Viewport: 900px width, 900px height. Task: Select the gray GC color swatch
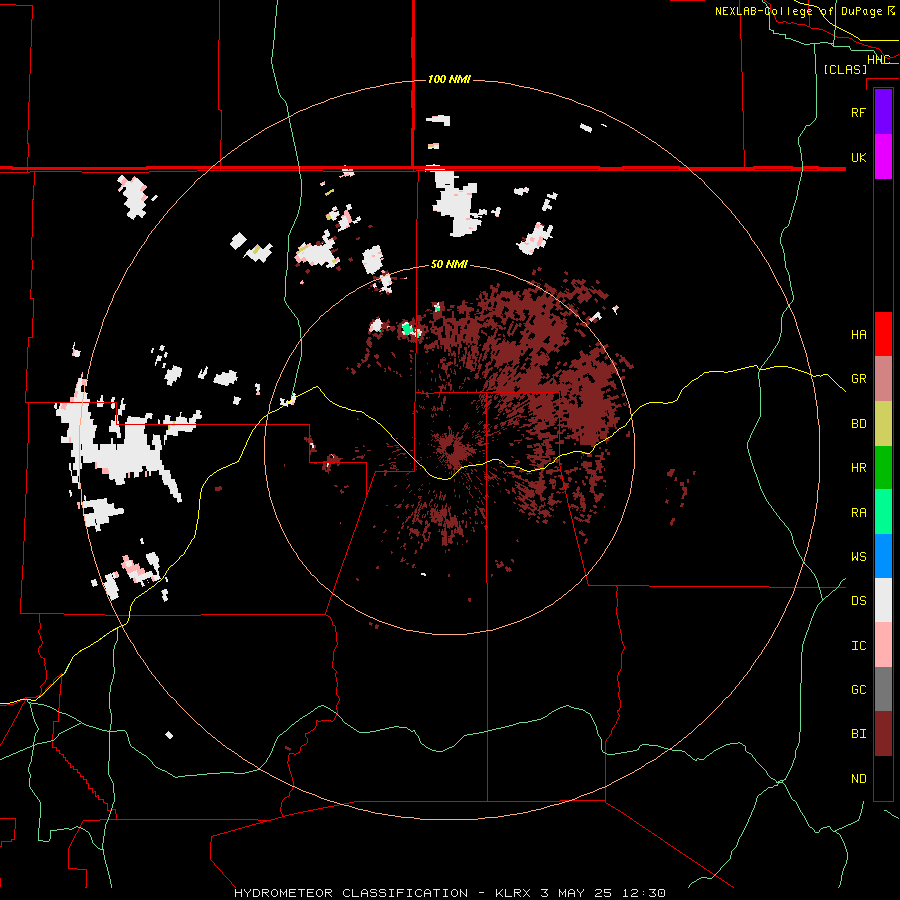point(883,689)
